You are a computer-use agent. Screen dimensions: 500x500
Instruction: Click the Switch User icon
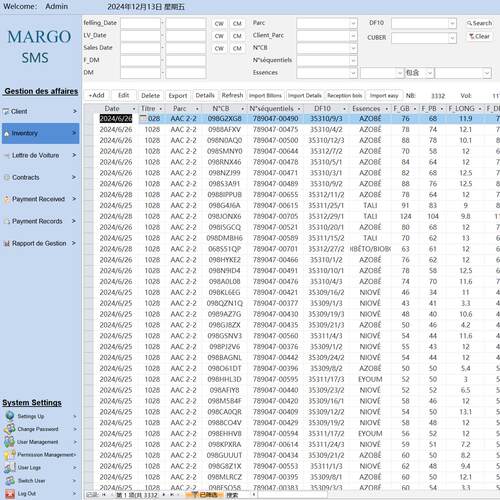point(10,480)
